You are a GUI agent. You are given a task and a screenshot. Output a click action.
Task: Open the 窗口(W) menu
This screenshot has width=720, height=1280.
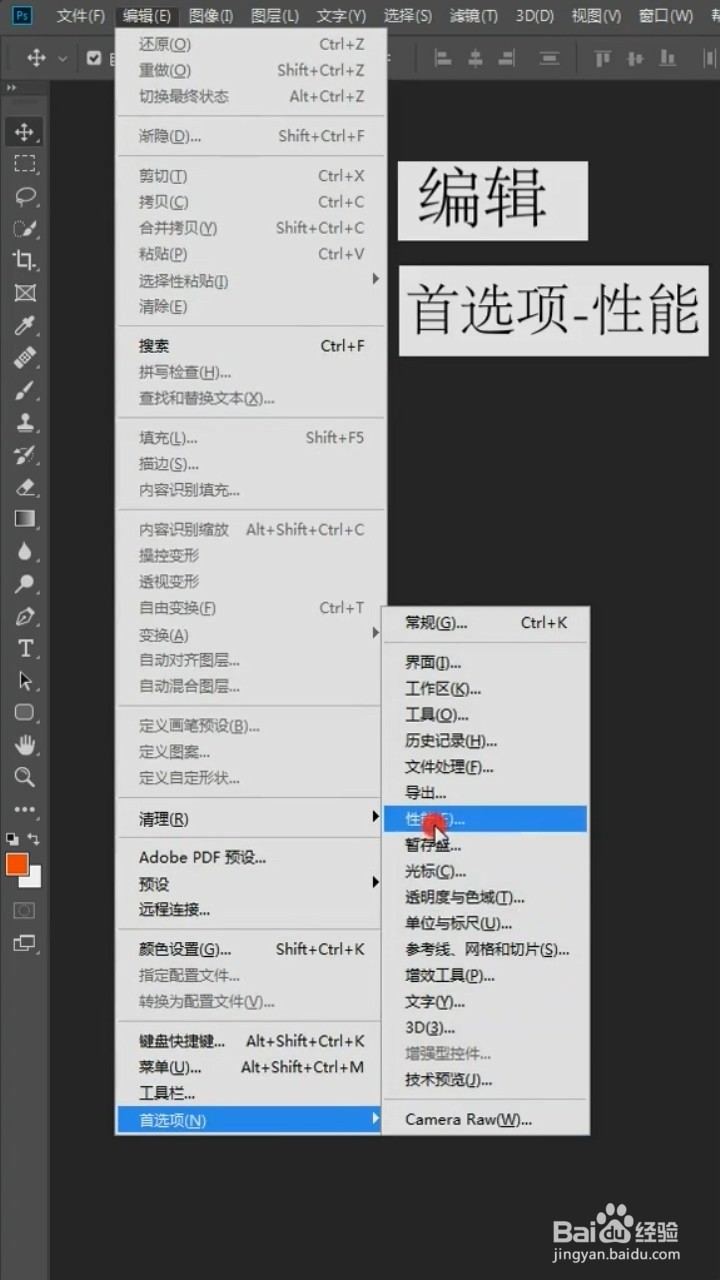tap(666, 16)
